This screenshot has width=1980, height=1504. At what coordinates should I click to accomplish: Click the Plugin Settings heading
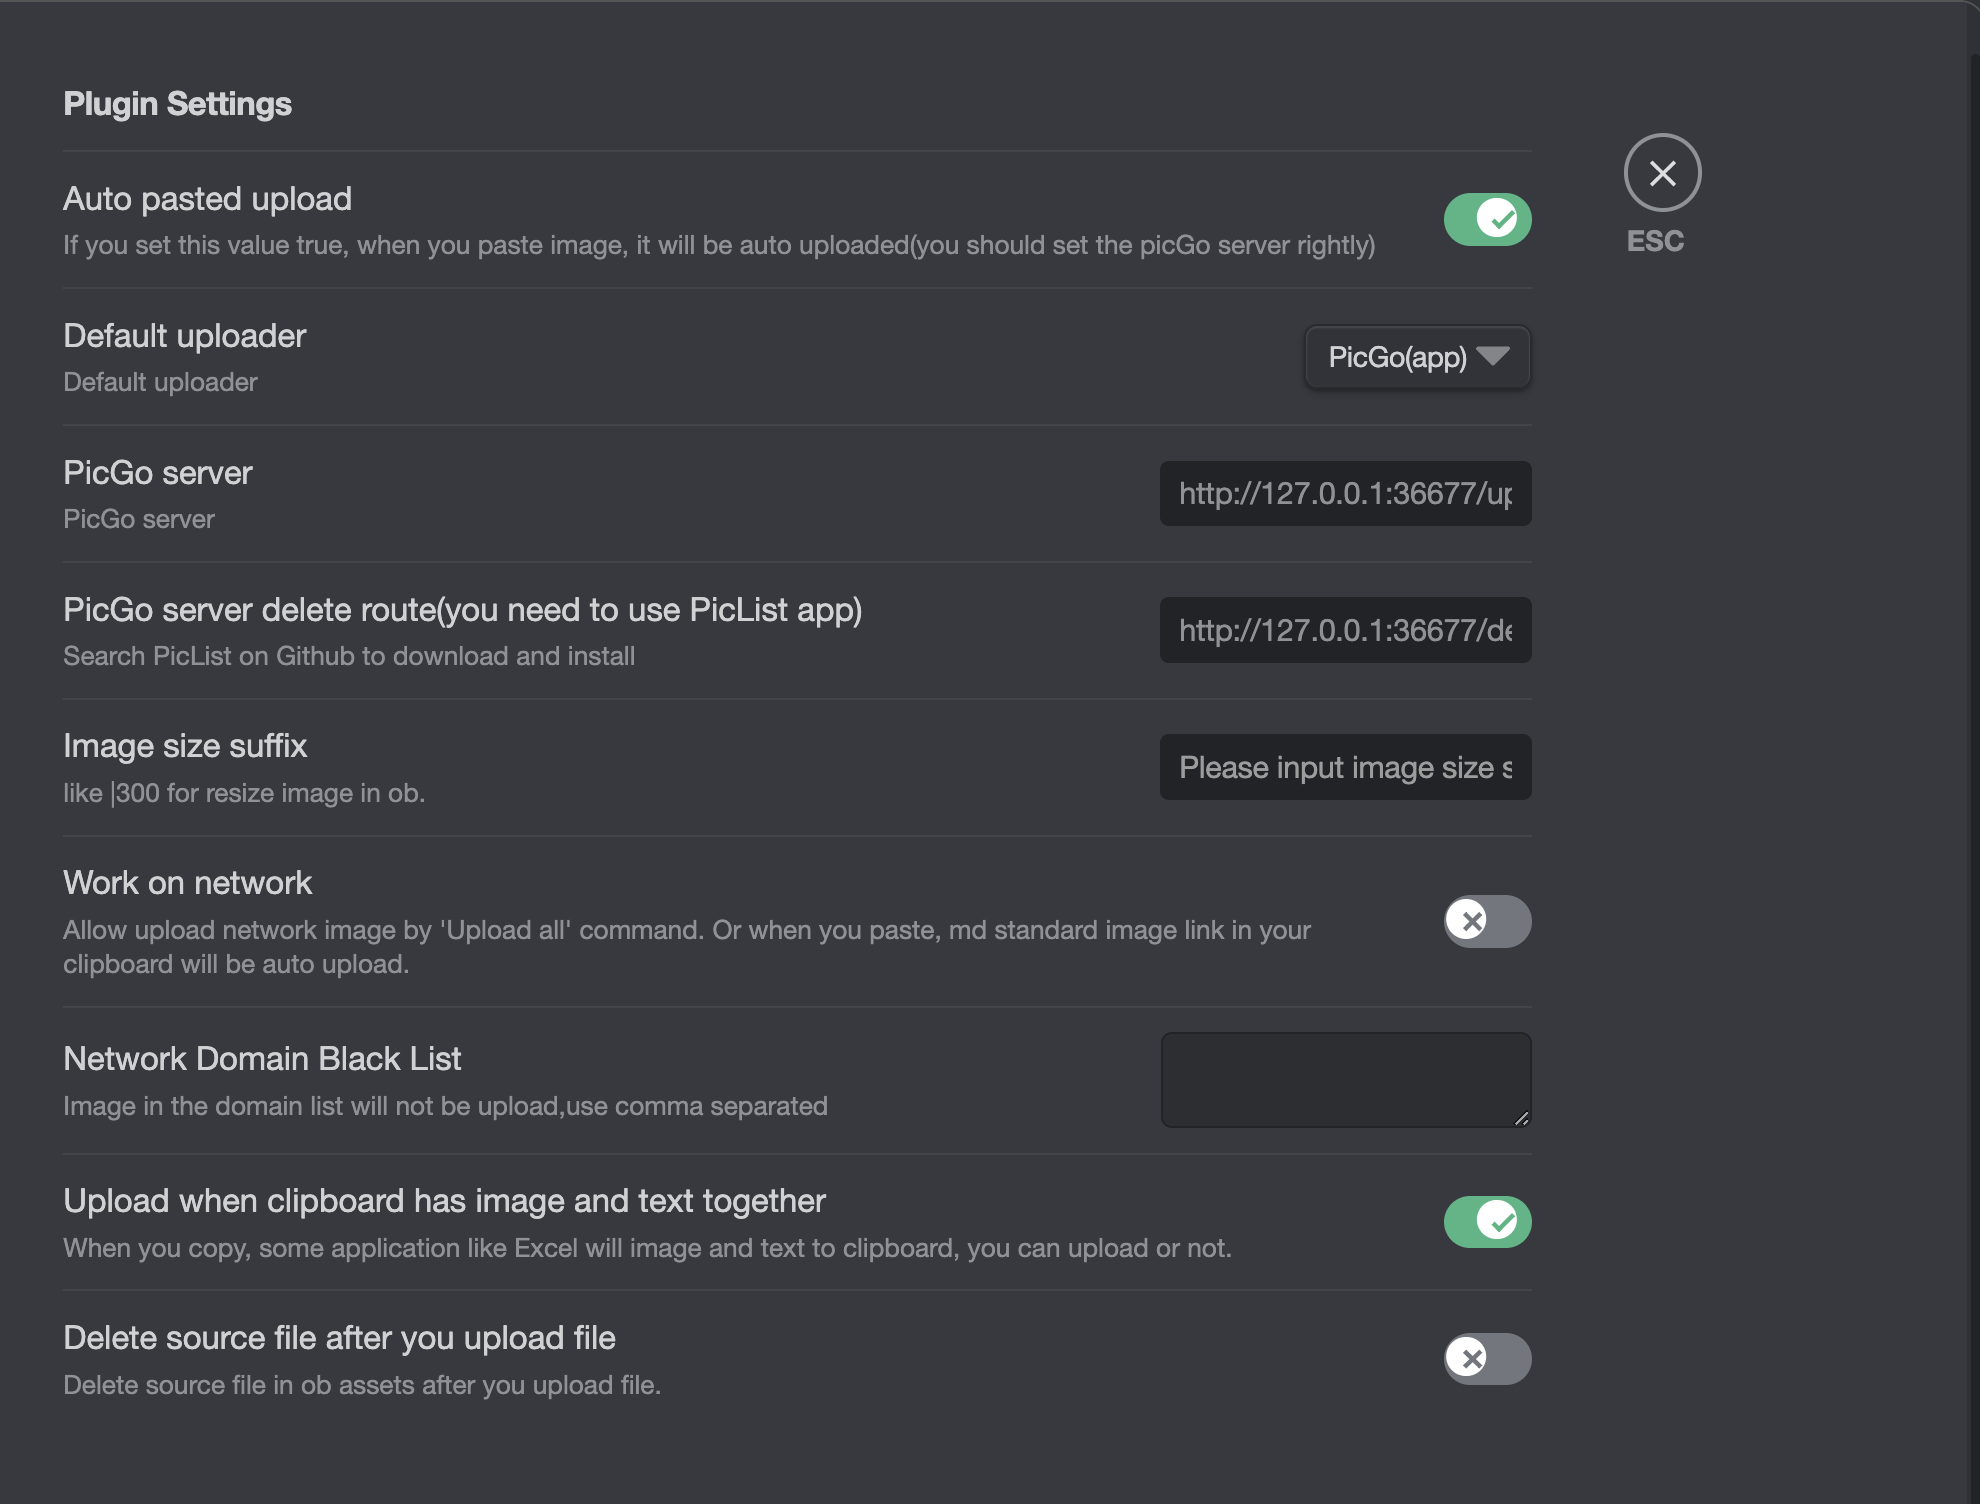point(177,103)
